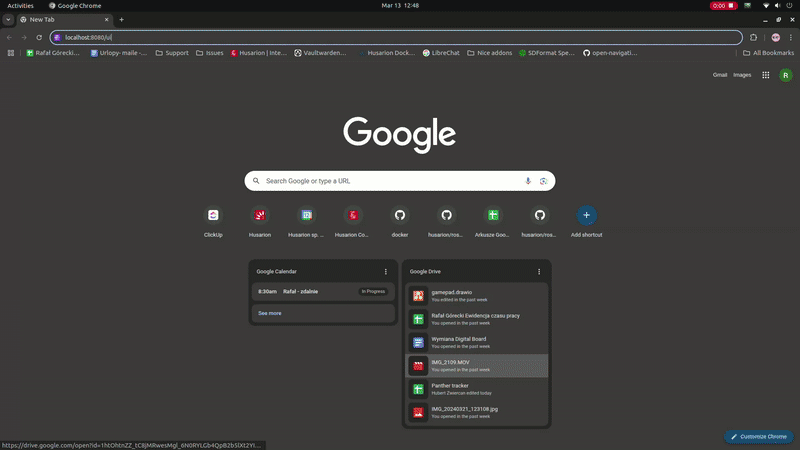Open the Husarion sp. calendar shortcut
Image resolution: width=800 pixels, height=450 pixels.
tap(307, 215)
